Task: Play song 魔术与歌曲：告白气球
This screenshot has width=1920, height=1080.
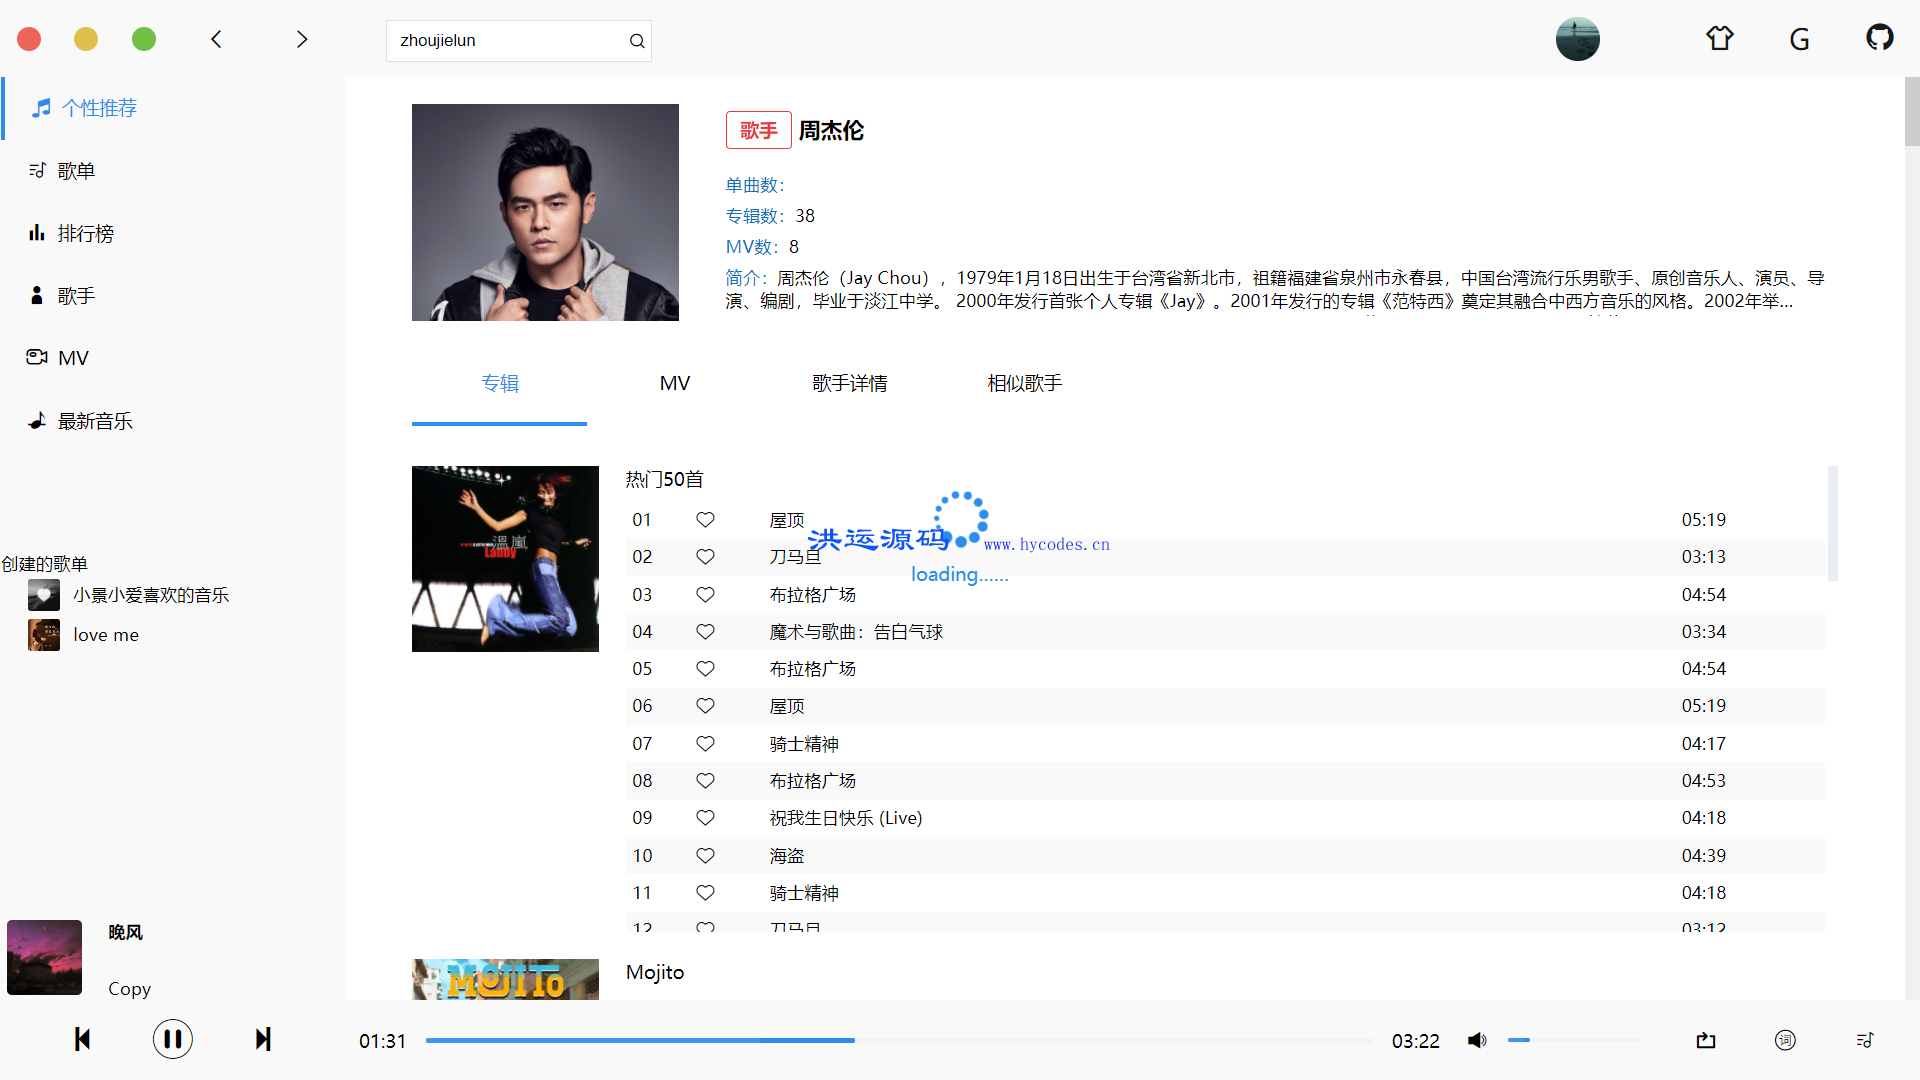Action: click(856, 632)
